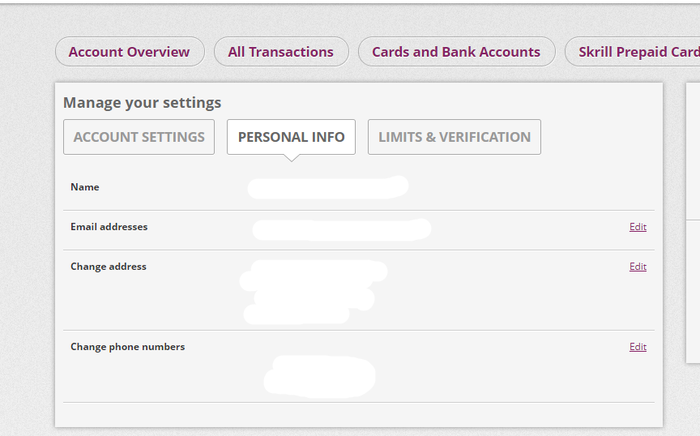
Task: Open the Account Overview page
Action: 129,52
